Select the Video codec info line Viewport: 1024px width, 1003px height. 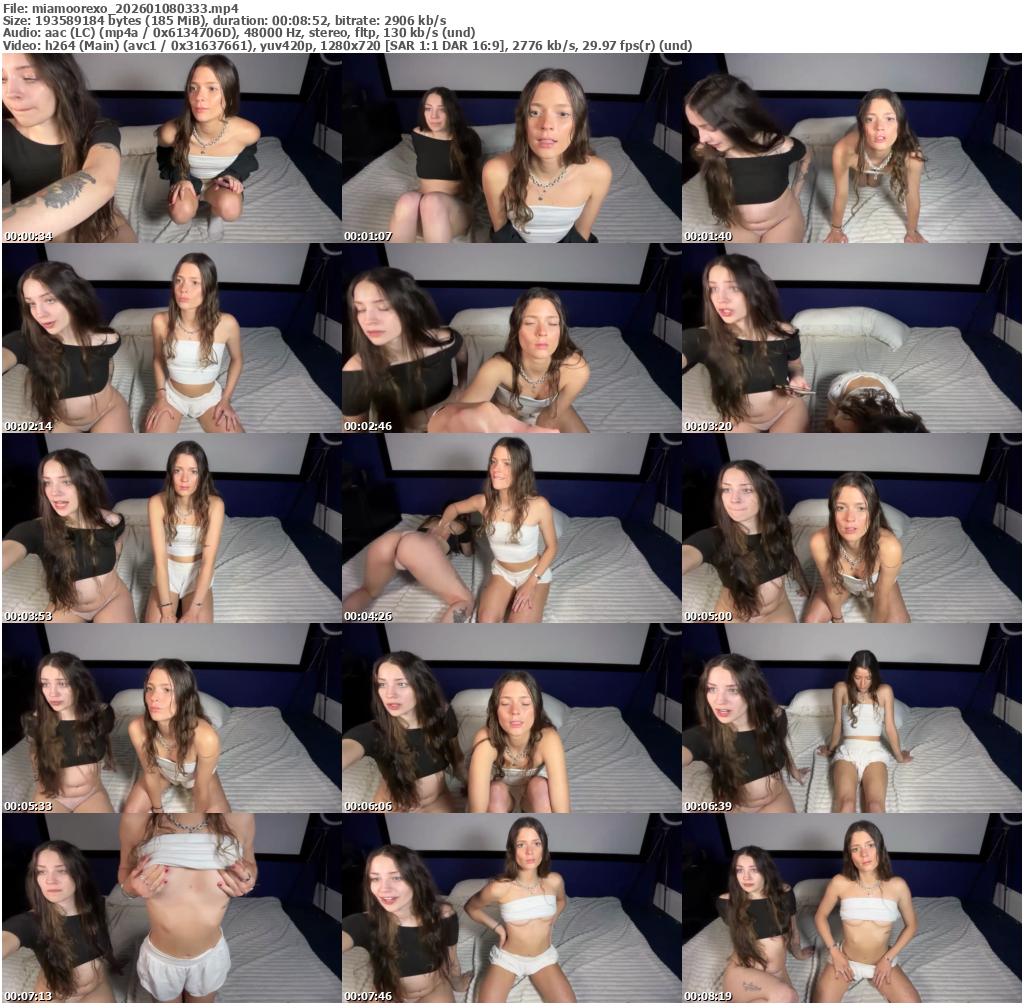point(347,45)
